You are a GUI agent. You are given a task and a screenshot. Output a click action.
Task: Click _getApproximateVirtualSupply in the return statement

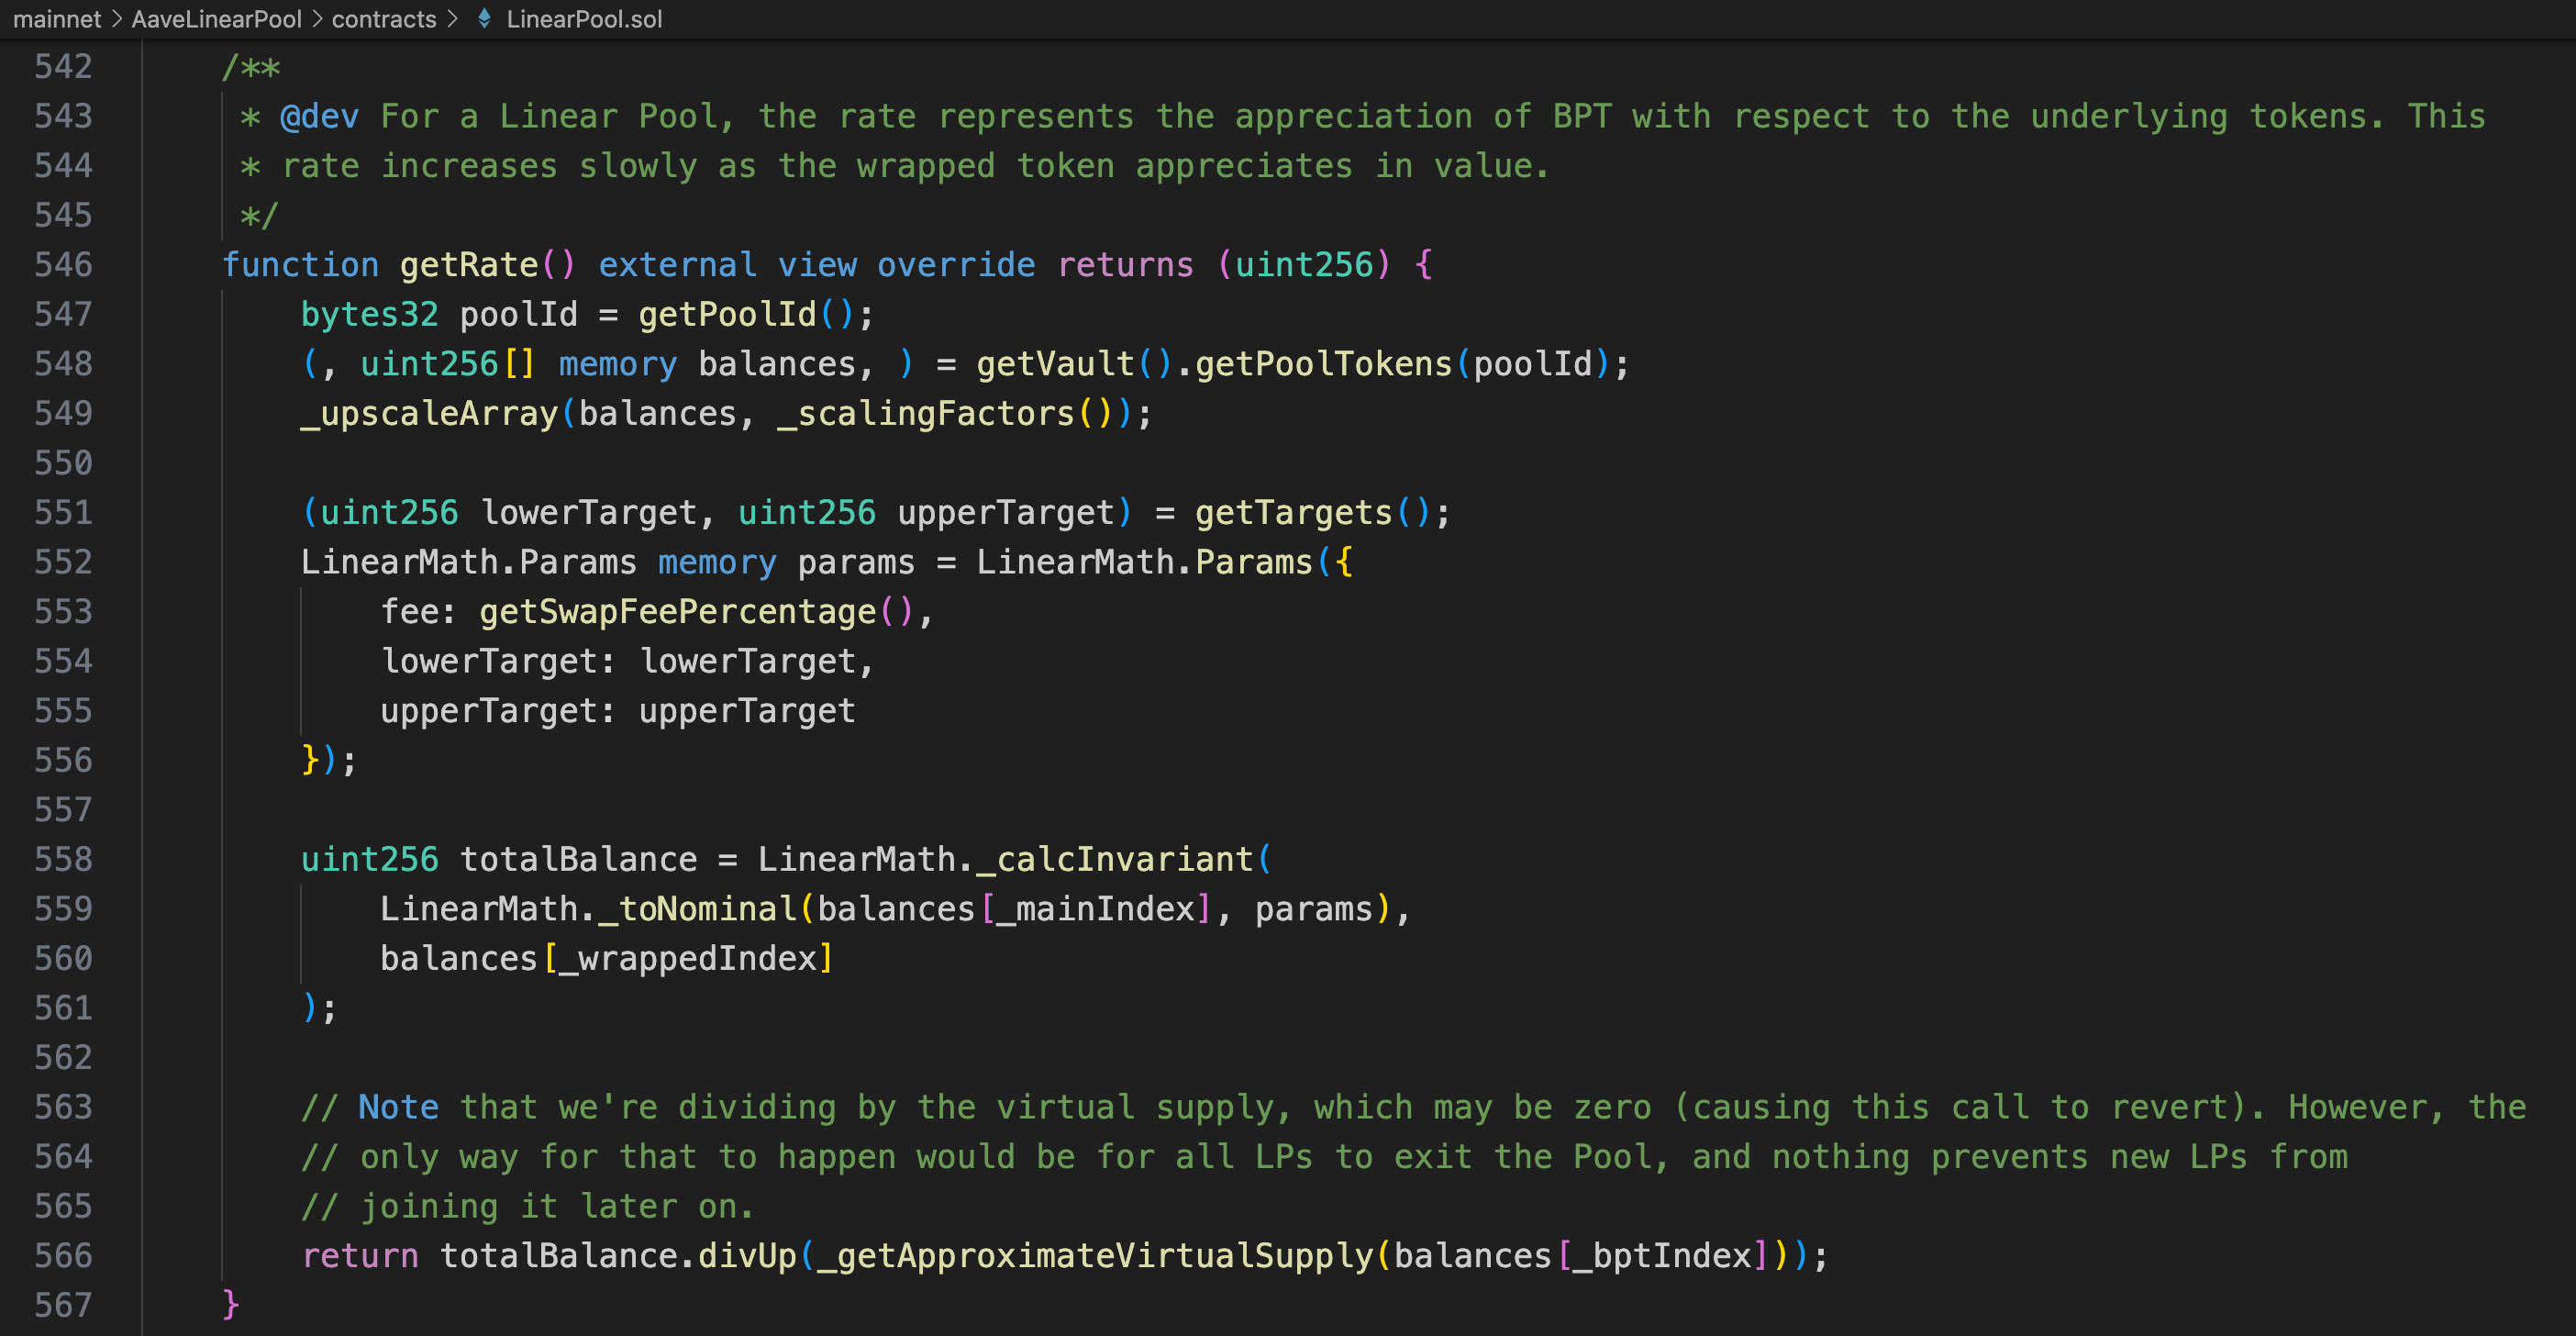click(1095, 1255)
